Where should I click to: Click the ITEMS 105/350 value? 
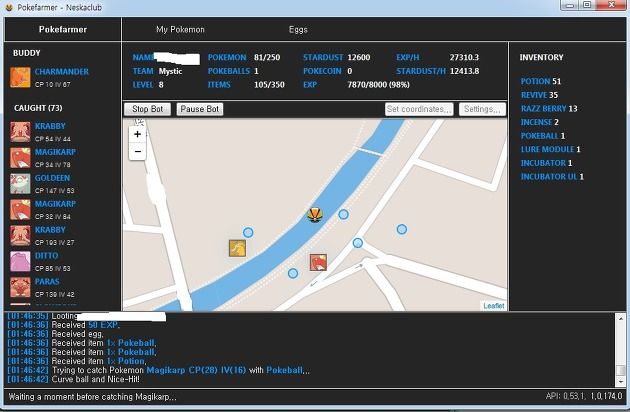(269, 84)
